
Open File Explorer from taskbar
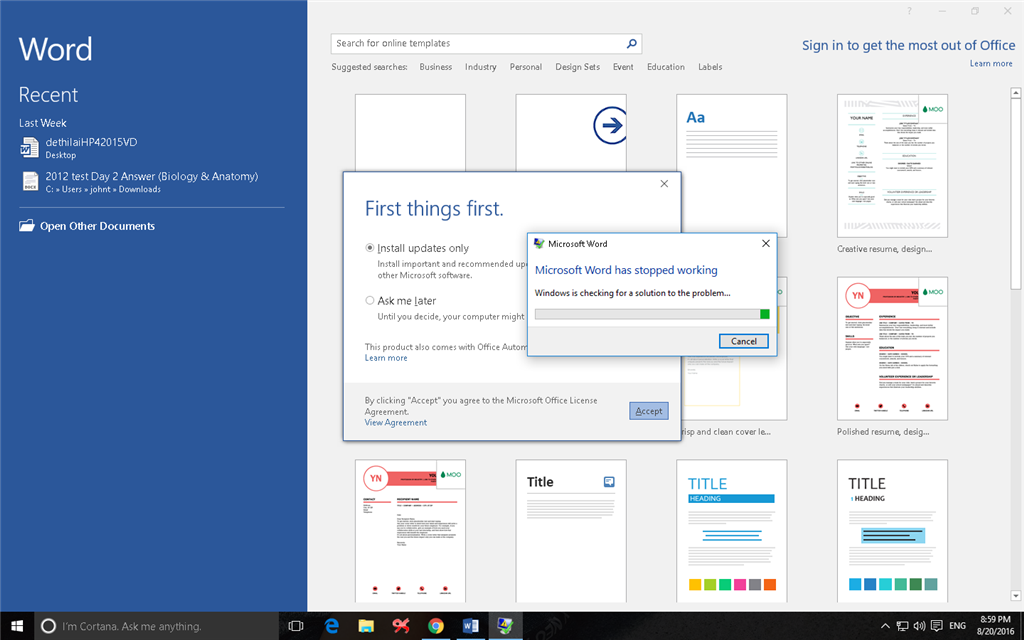tap(366, 626)
